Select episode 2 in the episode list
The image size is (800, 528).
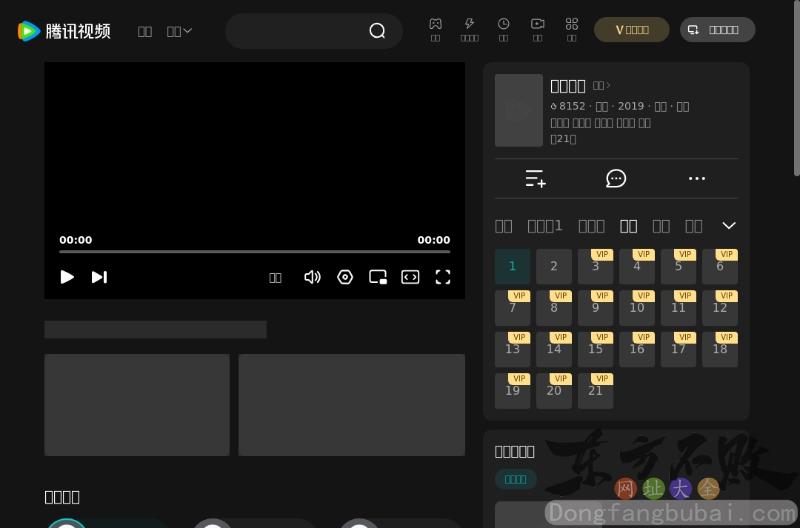click(x=554, y=267)
